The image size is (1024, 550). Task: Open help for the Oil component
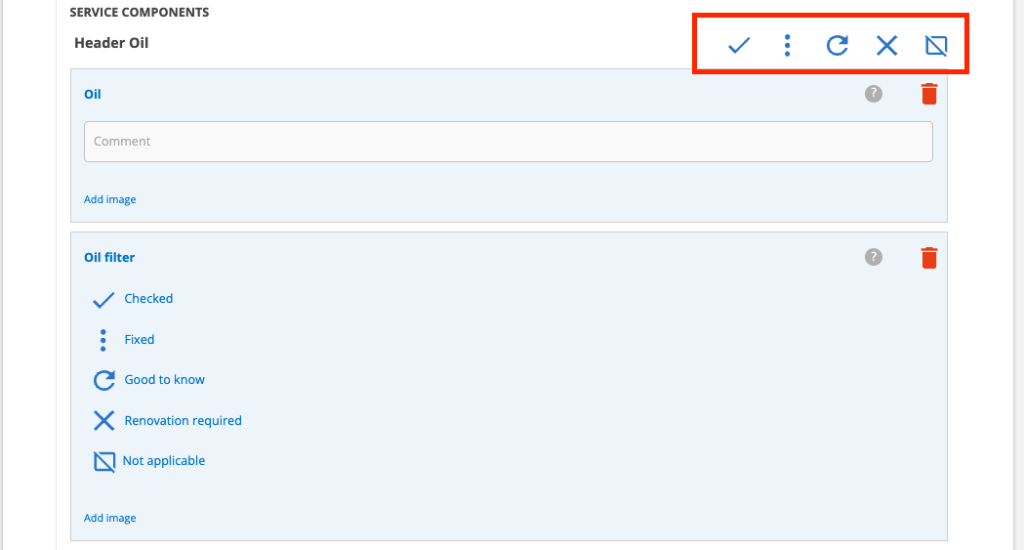point(873,94)
